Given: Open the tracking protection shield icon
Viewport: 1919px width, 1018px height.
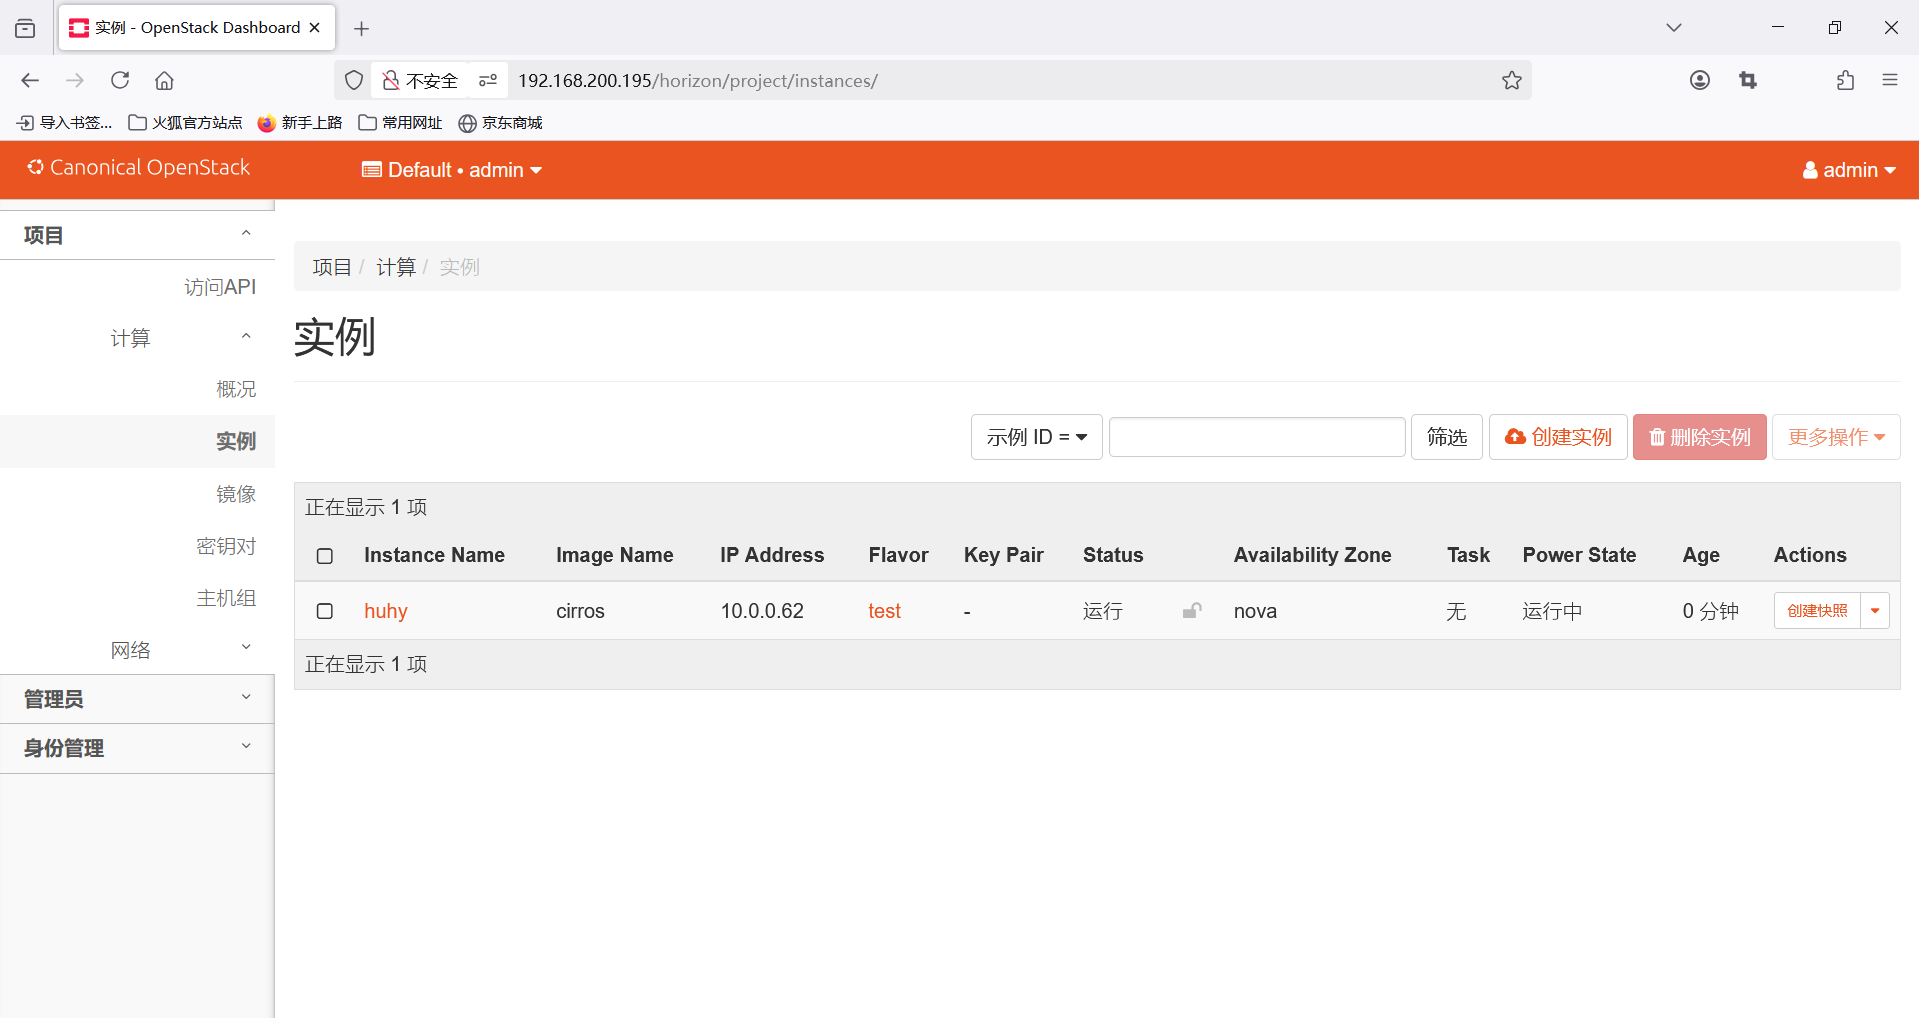Looking at the screenshot, I should 354,80.
